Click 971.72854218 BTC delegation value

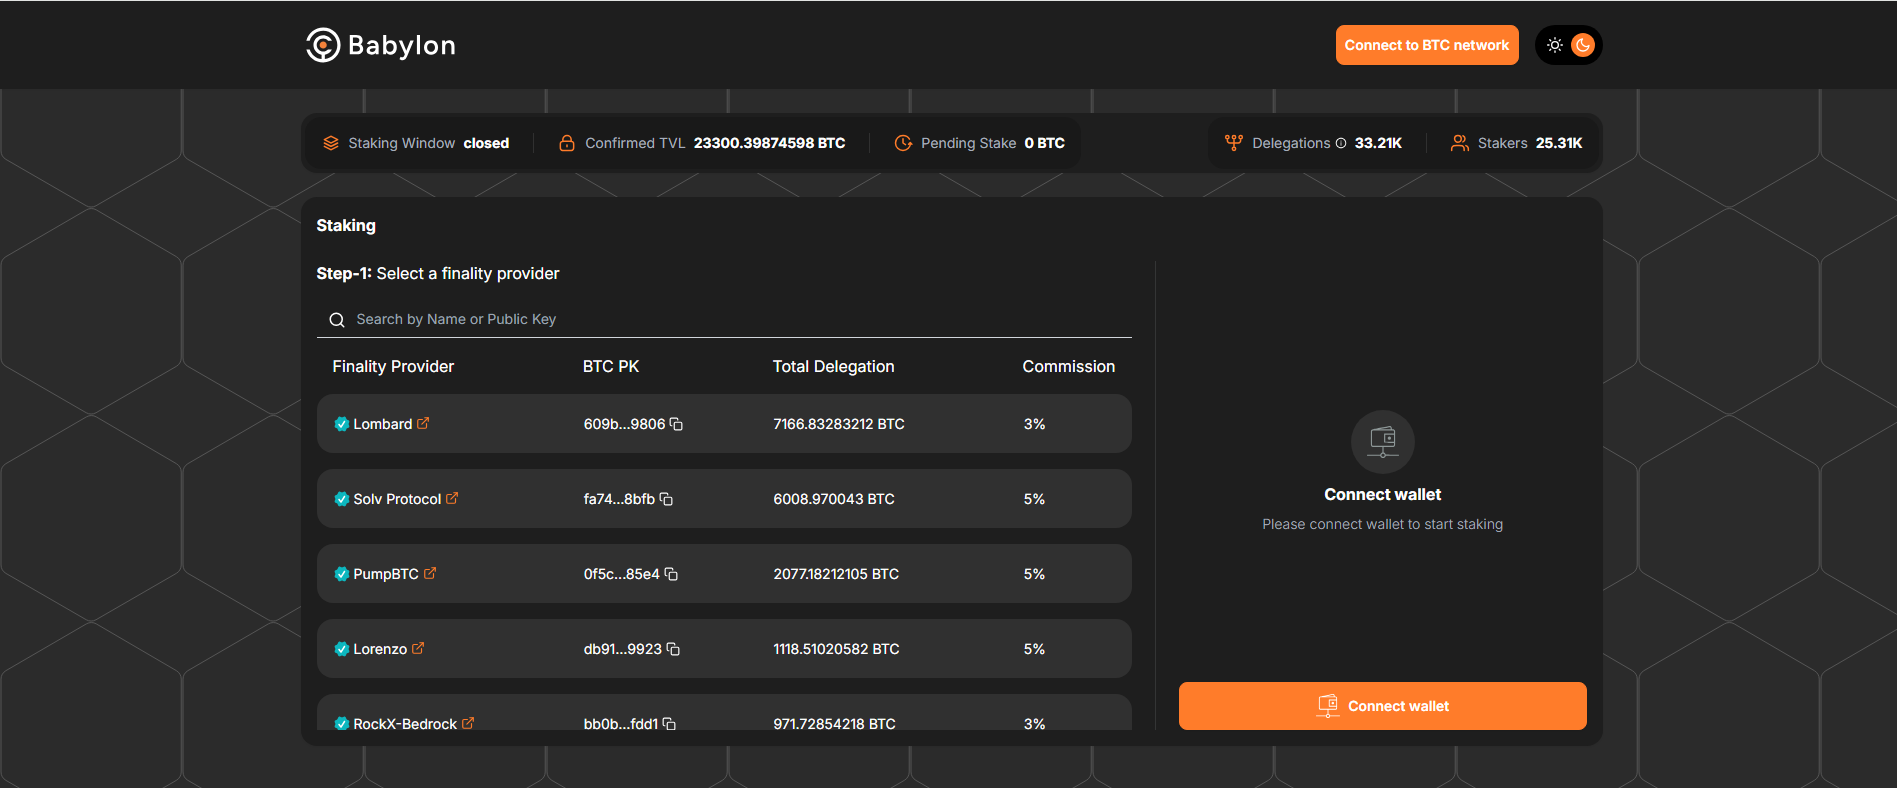tap(834, 724)
